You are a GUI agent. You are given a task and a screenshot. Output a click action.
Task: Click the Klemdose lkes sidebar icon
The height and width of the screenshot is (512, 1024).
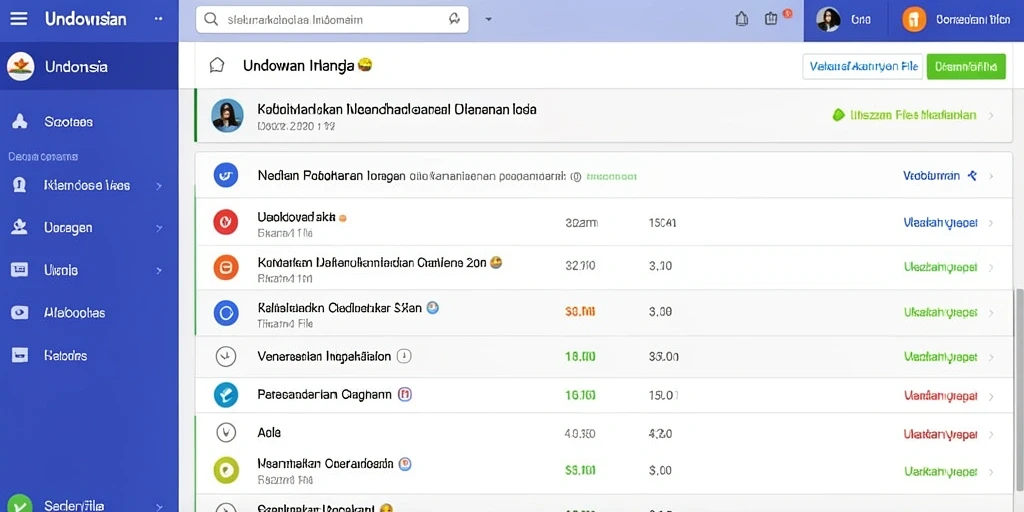coord(20,185)
